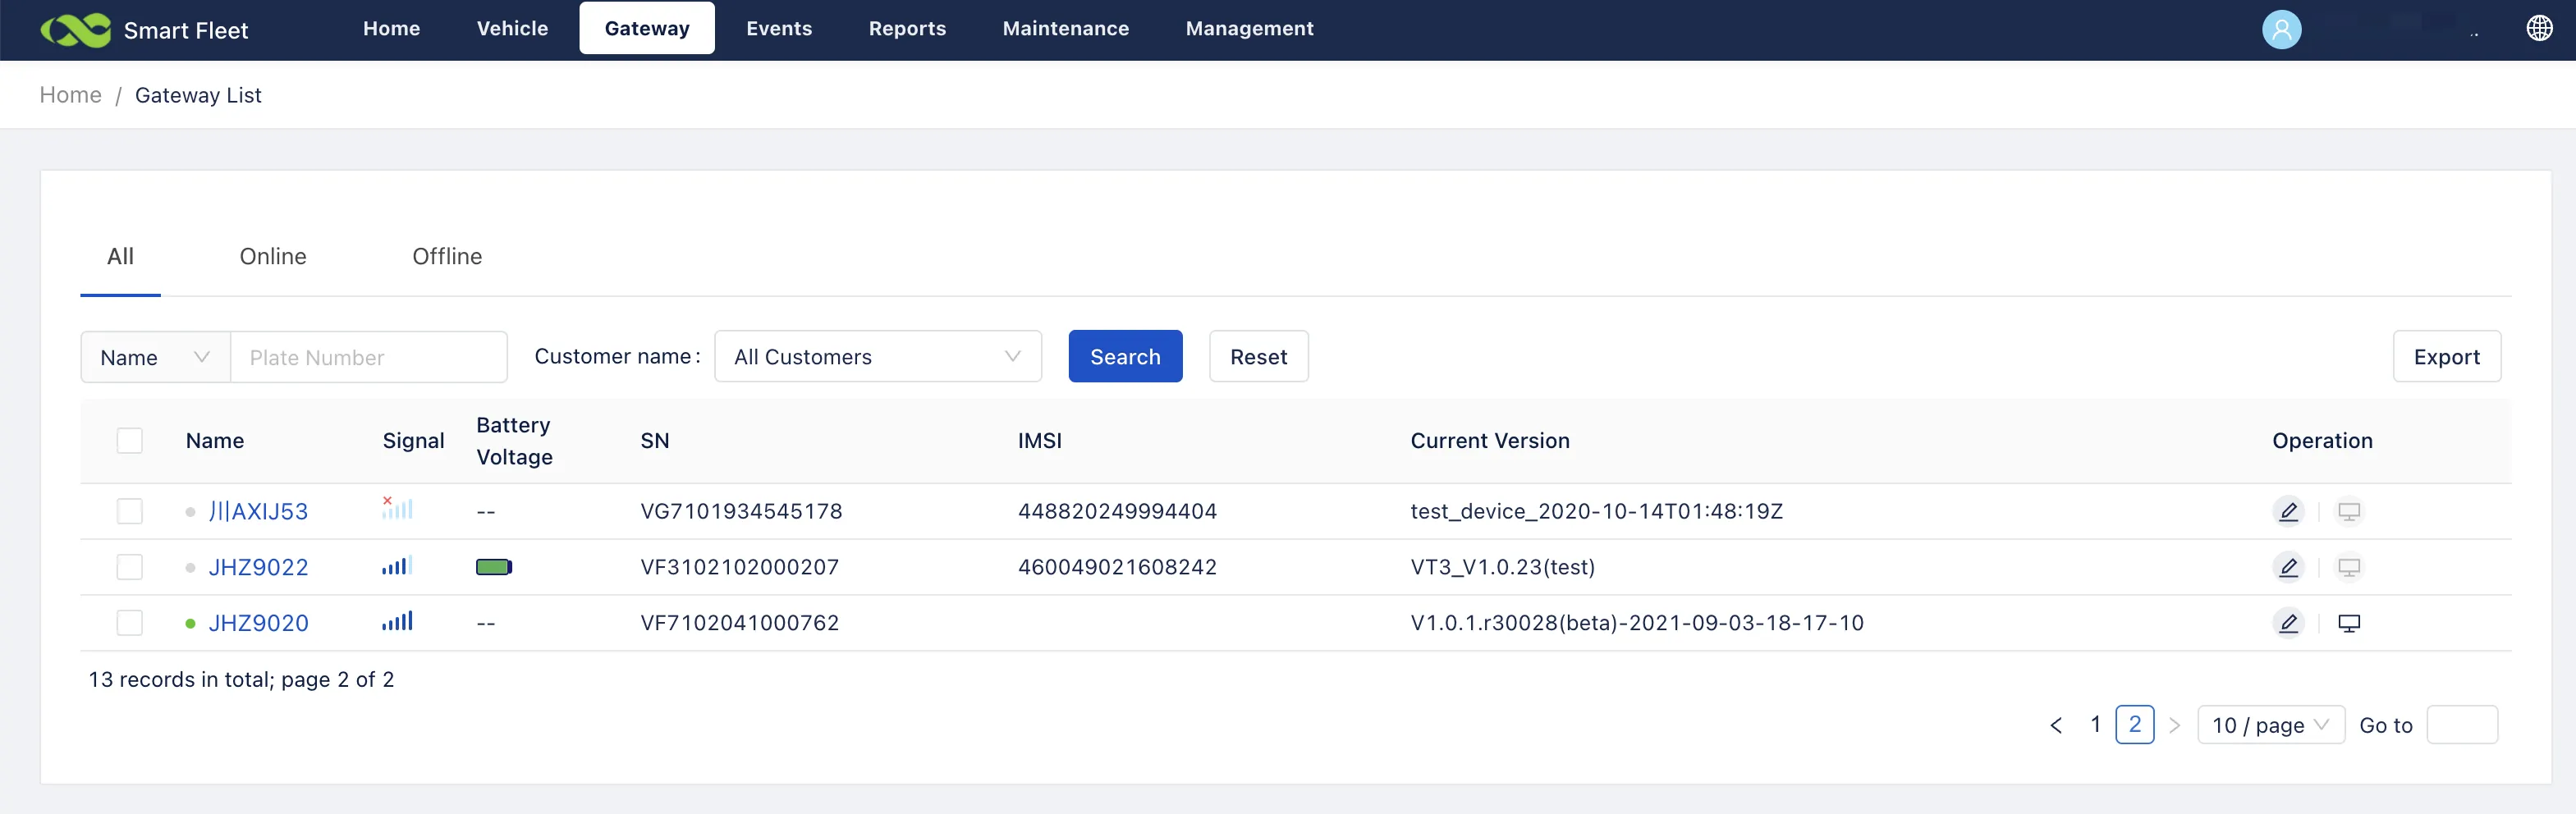Image resolution: width=2576 pixels, height=814 pixels.
Task: Open the user avatar profile icon
Action: point(2281,30)
